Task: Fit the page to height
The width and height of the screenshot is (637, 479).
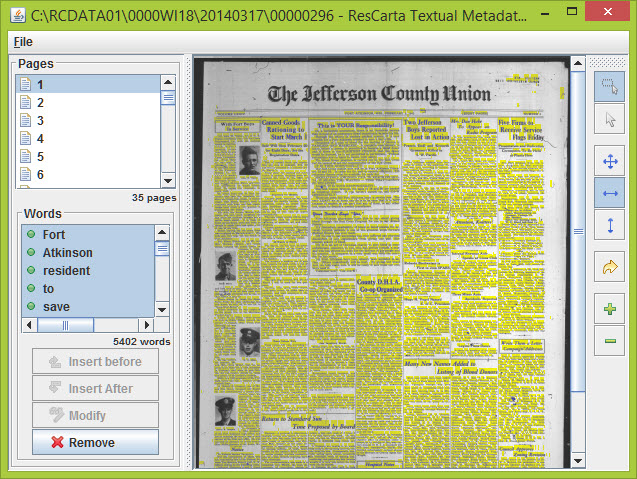Action: 609,225
